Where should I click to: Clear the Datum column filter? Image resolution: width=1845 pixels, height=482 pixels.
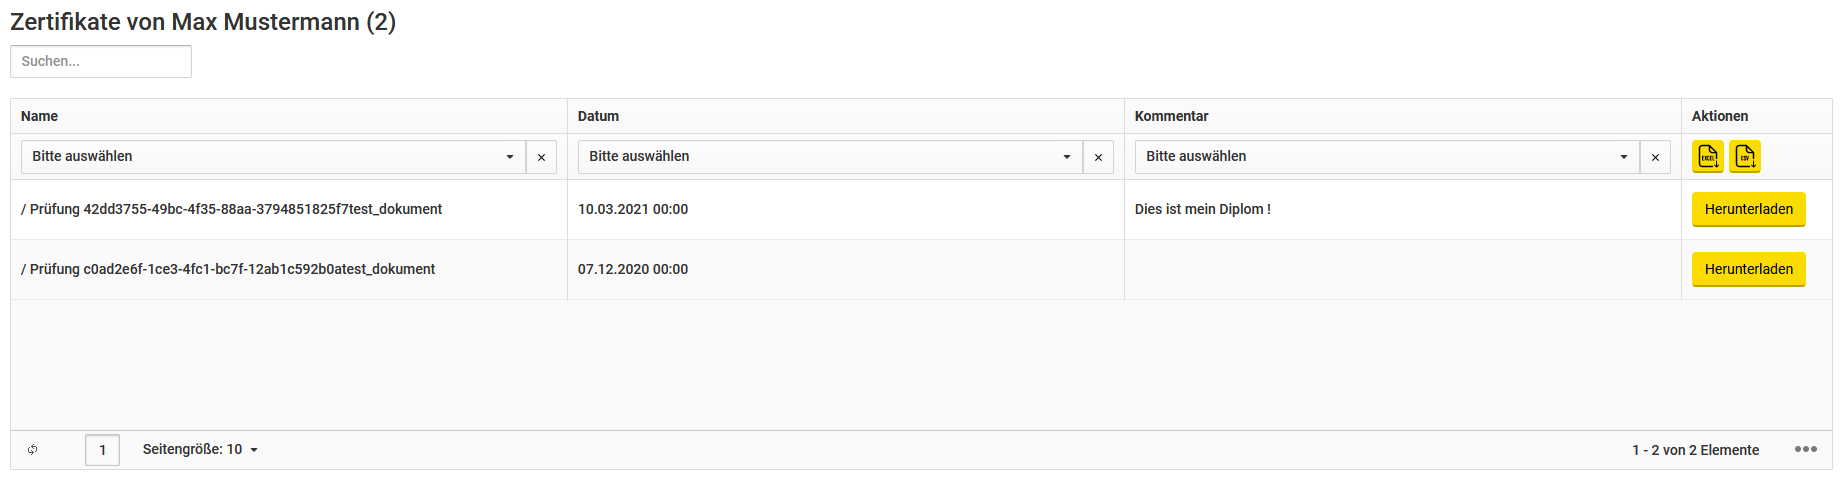1098,157
